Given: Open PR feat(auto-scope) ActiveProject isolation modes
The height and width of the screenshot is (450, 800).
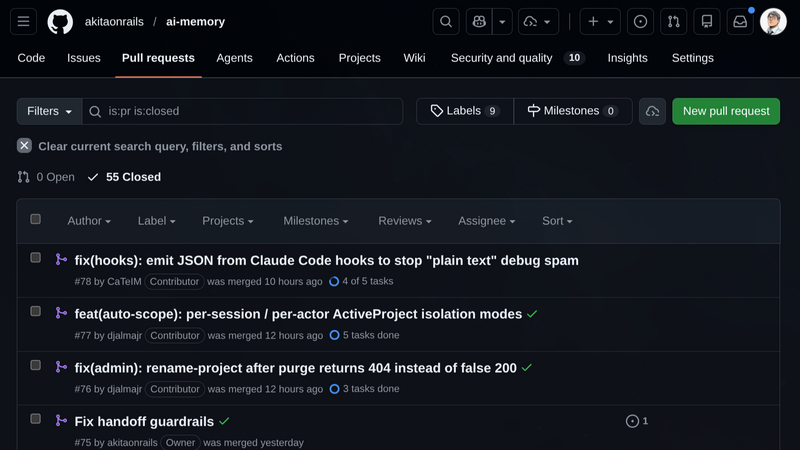Looking at the screenshot, I should click(x=298, y=314).
